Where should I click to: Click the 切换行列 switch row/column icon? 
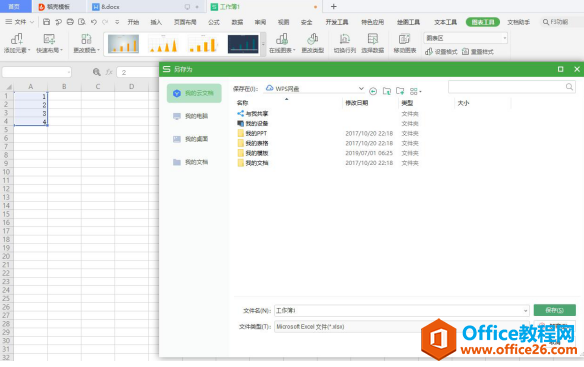tap(345, 39)
